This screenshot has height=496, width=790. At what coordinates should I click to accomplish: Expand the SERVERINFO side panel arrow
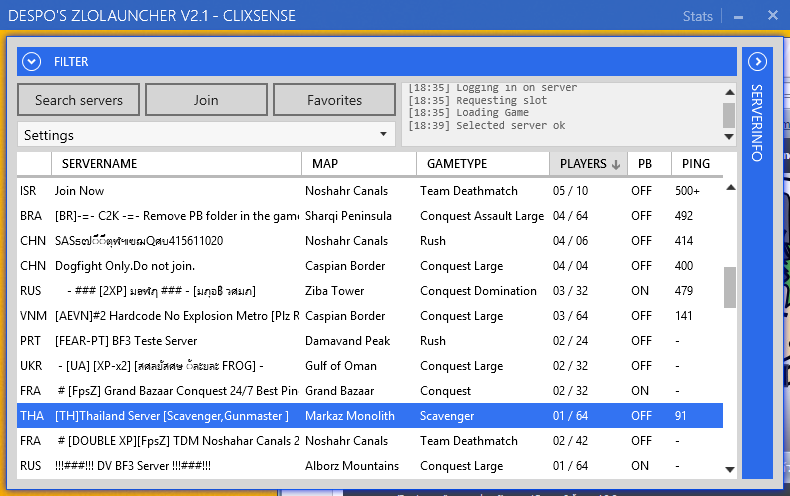pyautogui.click(x=757, y=62)
